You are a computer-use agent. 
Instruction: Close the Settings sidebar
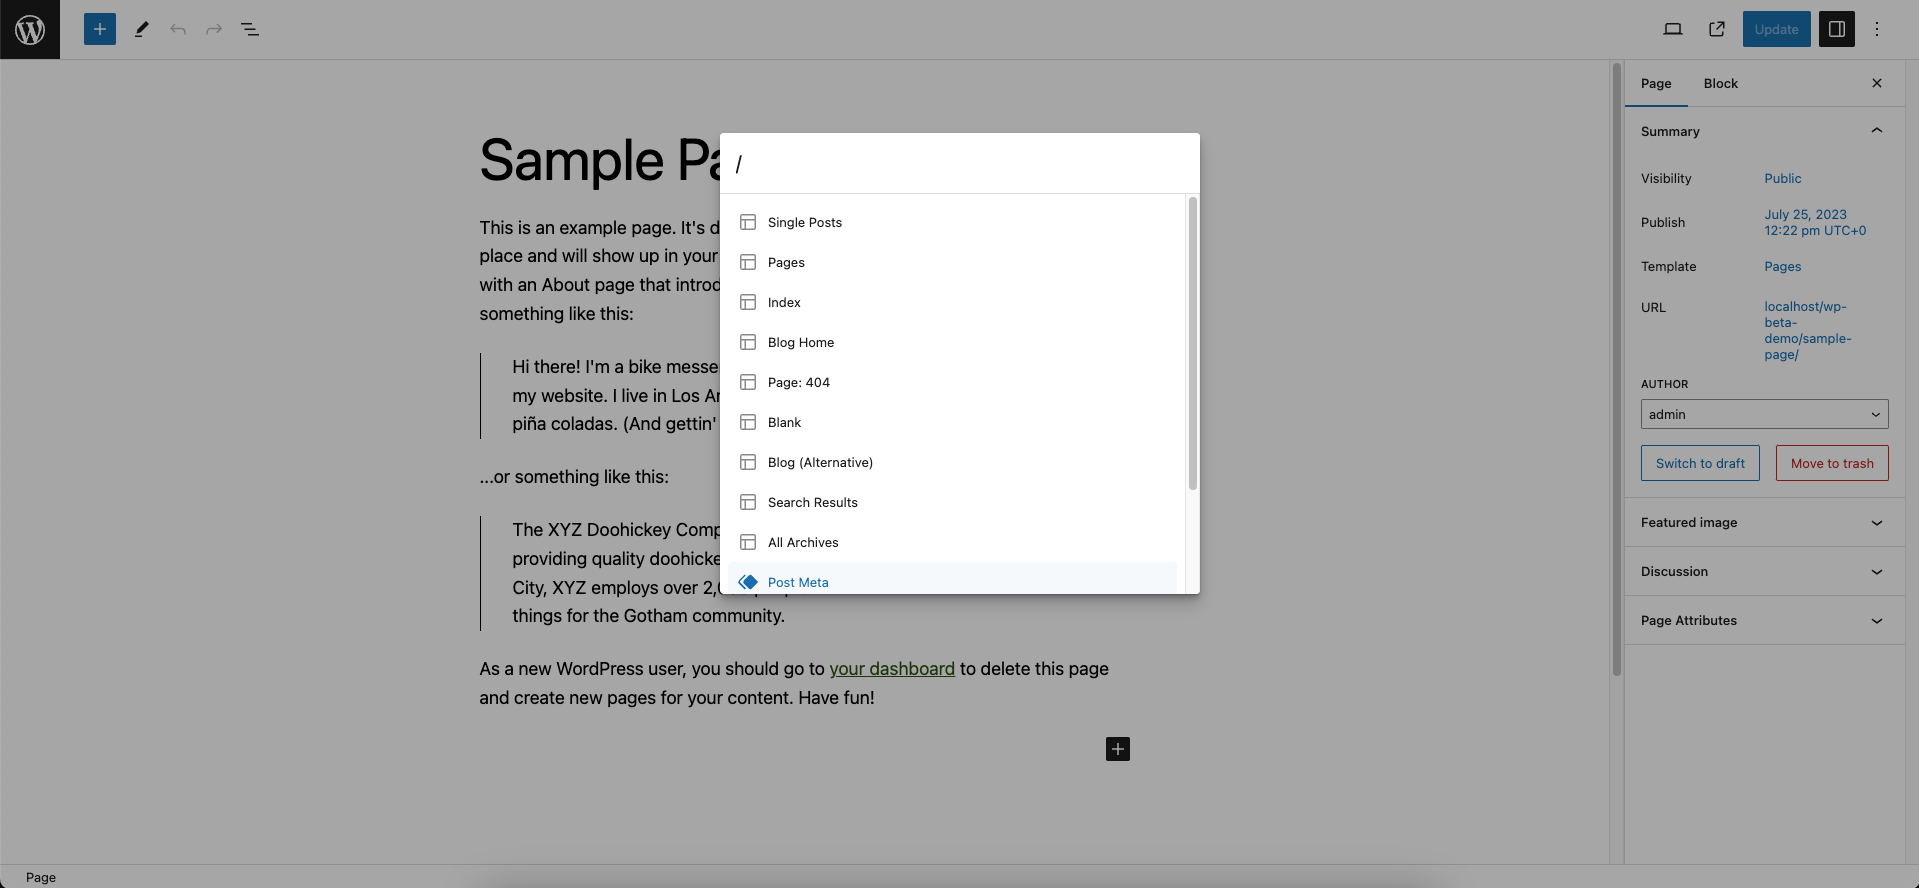[x=1877, y=83]
